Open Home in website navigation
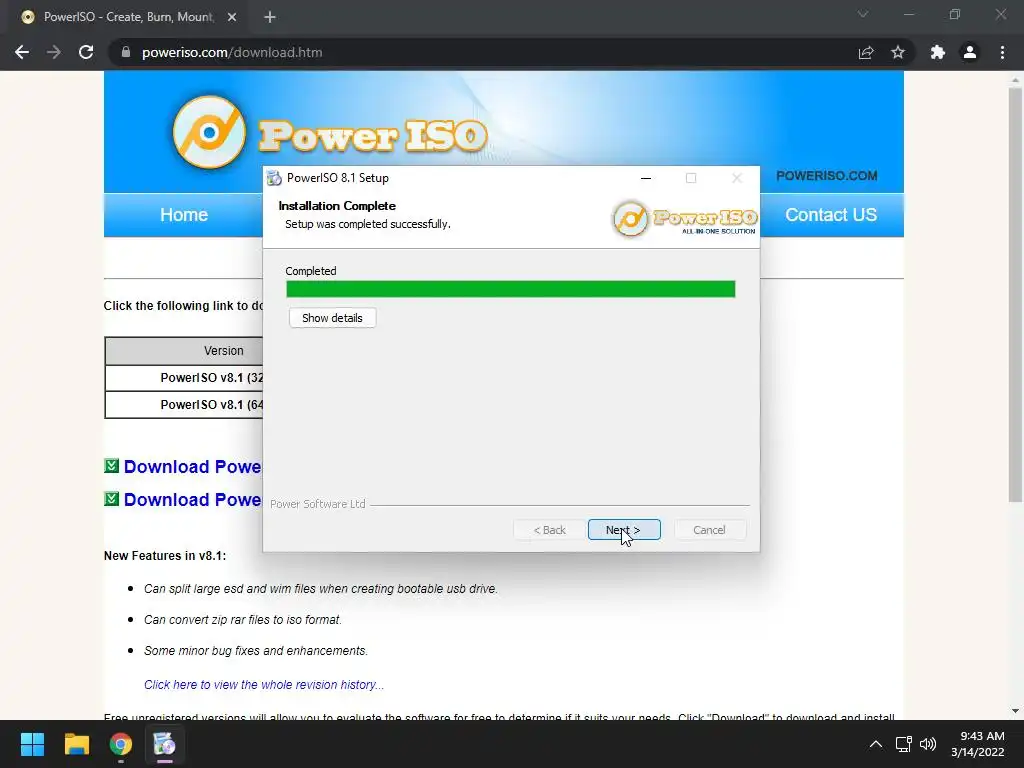The image size is (1024, 768). (184, 215)
